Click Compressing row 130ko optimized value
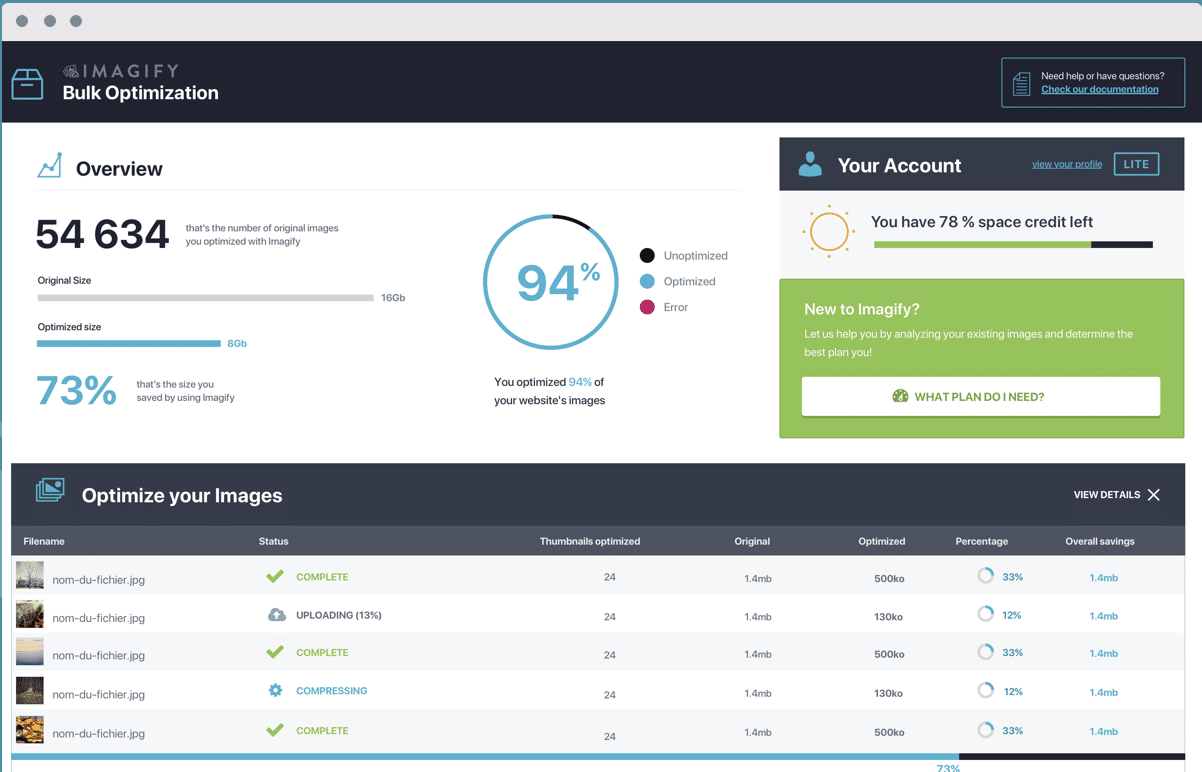Screen dimensions: 1202x772 point(888,694)
